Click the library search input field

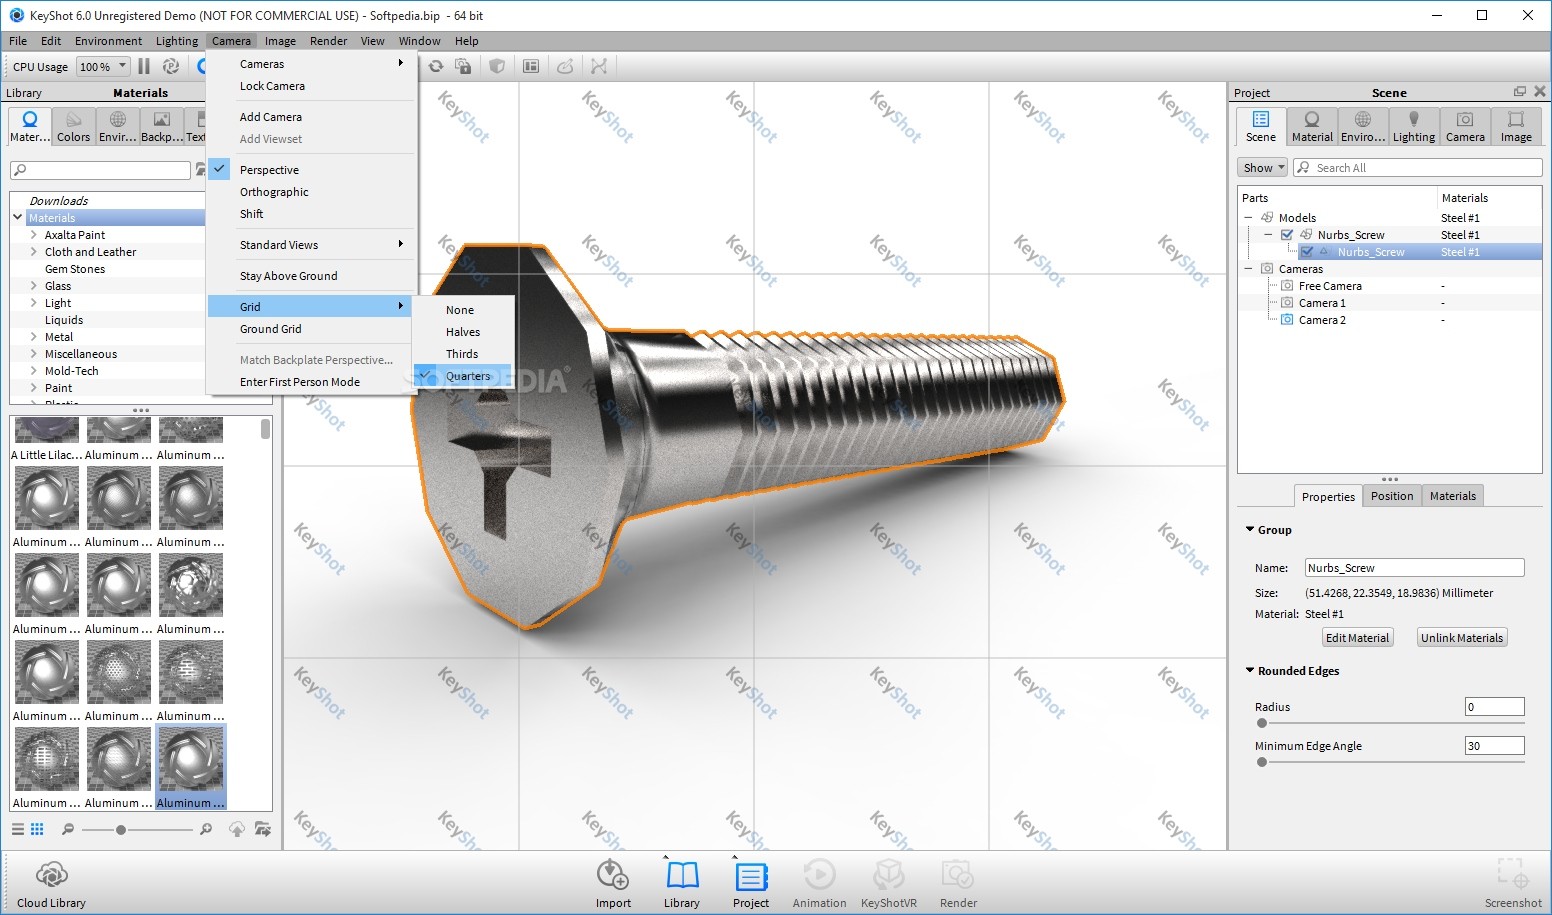pos(100,170)
